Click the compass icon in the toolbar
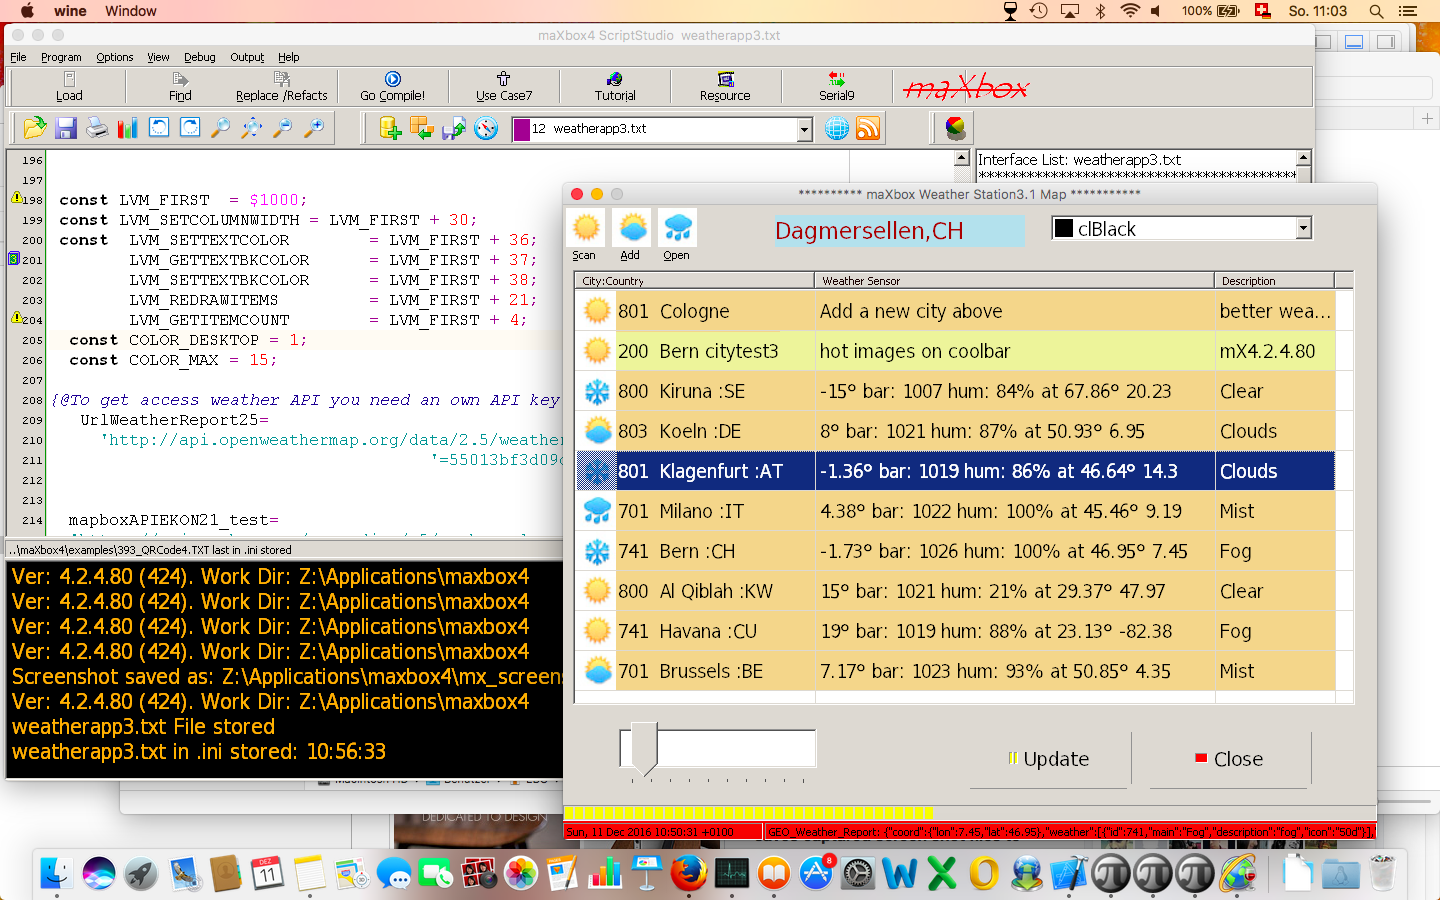The height and width of the screenshot is (900, 1440). point(486,128)
